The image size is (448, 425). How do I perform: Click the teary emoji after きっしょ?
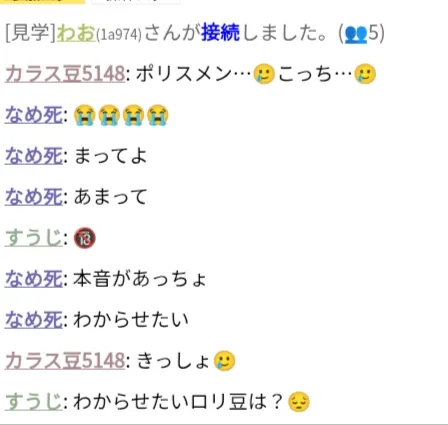[224, 361]
